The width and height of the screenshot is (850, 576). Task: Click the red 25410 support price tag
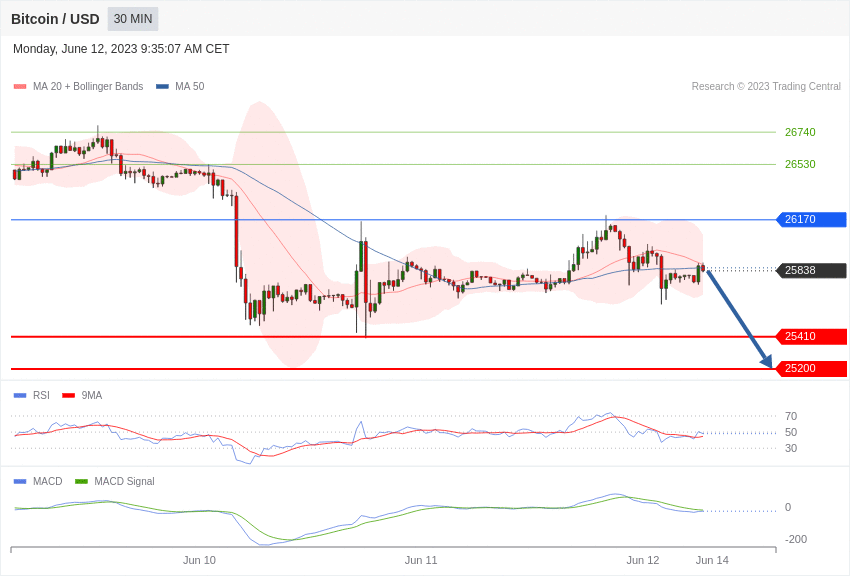click(812, 336)
